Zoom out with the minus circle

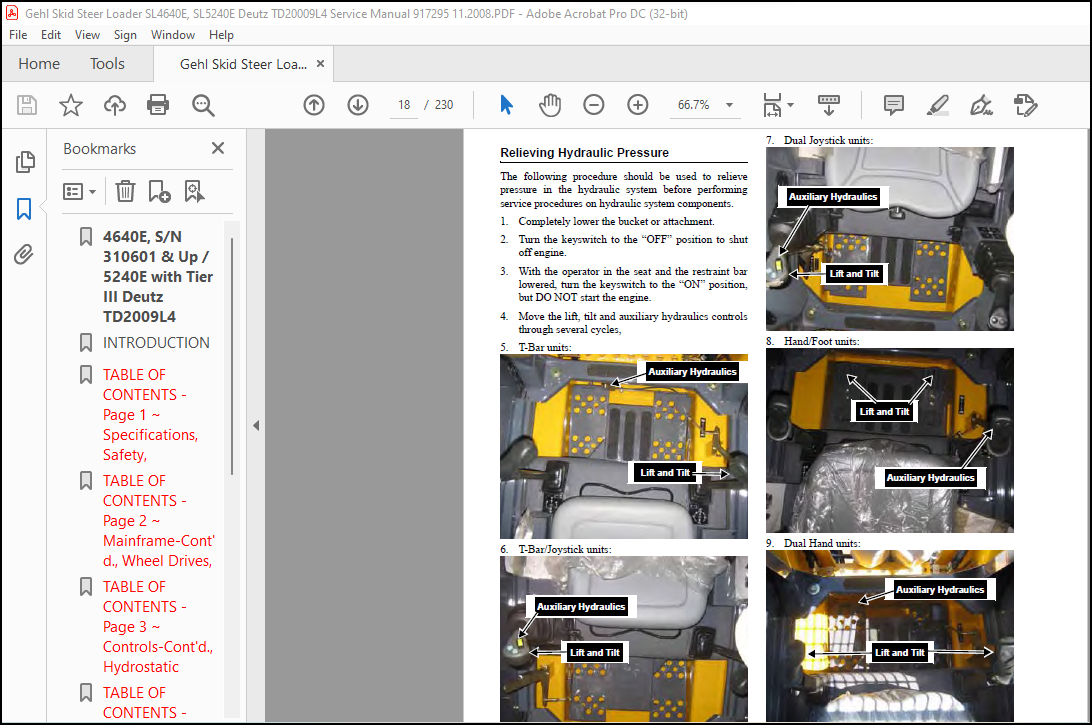[x=593, y=105]
